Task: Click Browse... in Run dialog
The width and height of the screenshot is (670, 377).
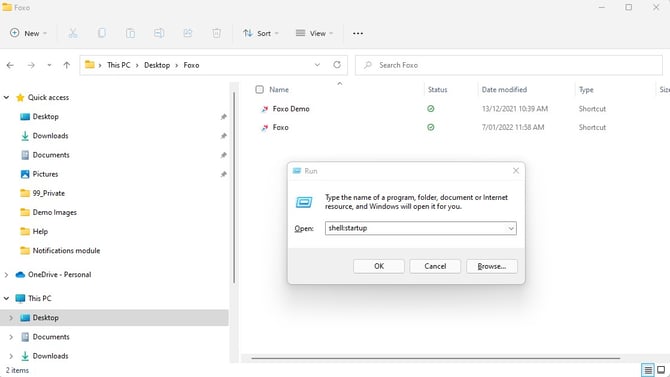Action: 492,266
